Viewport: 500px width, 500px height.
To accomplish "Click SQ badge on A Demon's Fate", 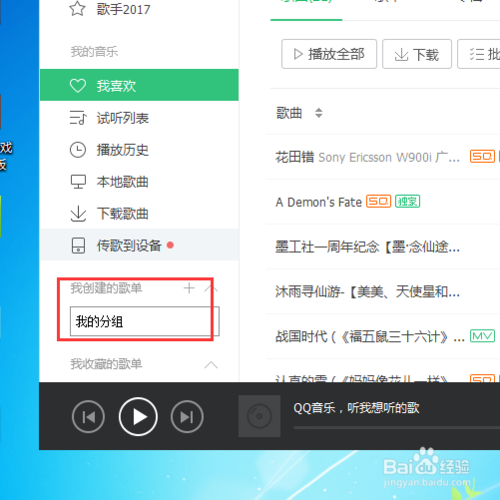I will coord(378,201).
